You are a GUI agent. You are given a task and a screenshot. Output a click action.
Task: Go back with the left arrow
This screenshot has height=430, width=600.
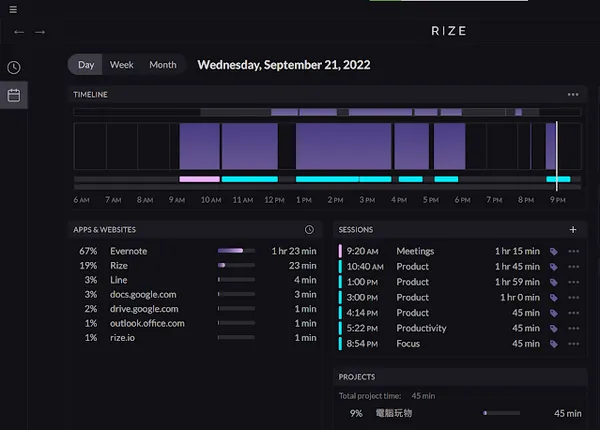point(19,32)
